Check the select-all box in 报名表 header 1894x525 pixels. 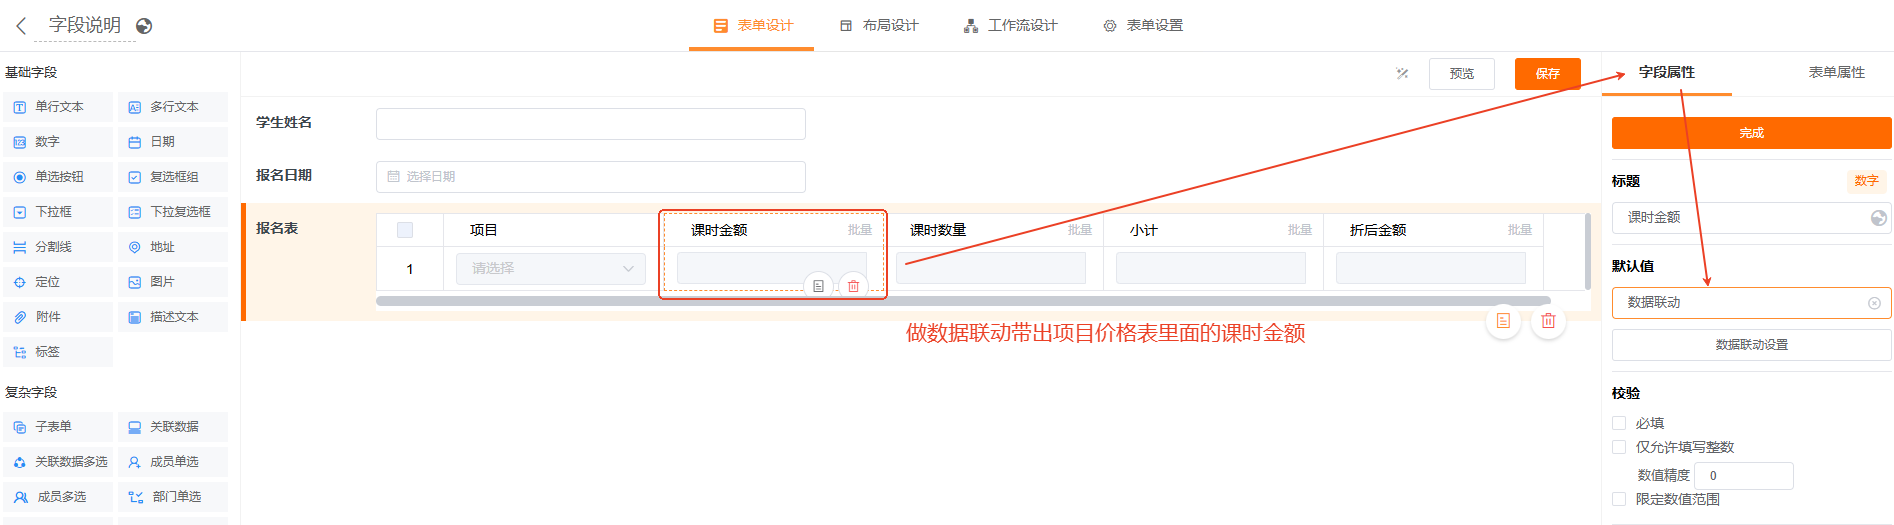(x=405, y=230)
